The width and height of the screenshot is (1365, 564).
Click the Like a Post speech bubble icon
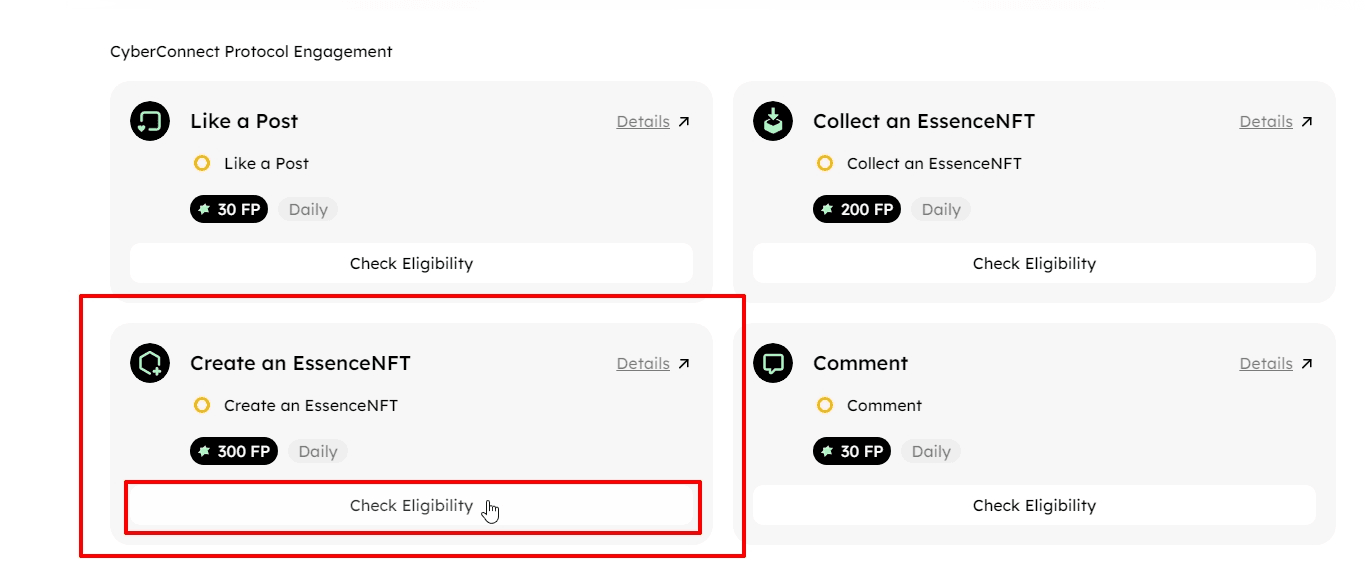(150, 121)
